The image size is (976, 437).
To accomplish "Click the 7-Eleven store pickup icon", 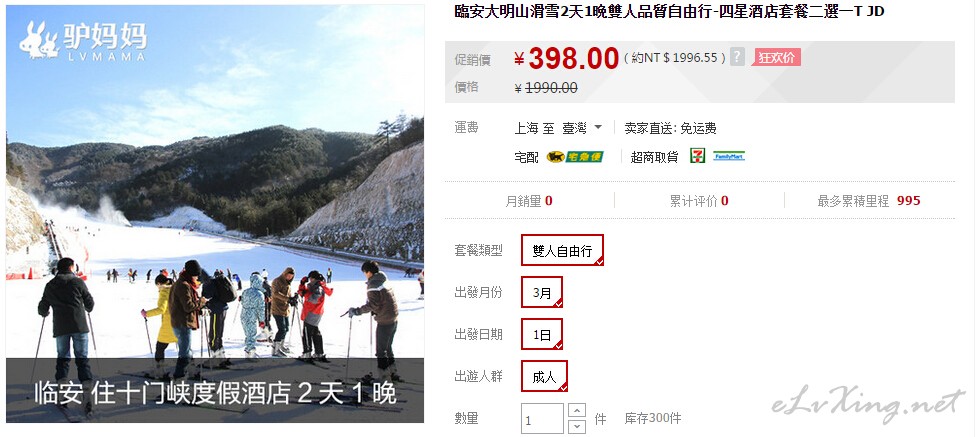I will coord(697,156).
